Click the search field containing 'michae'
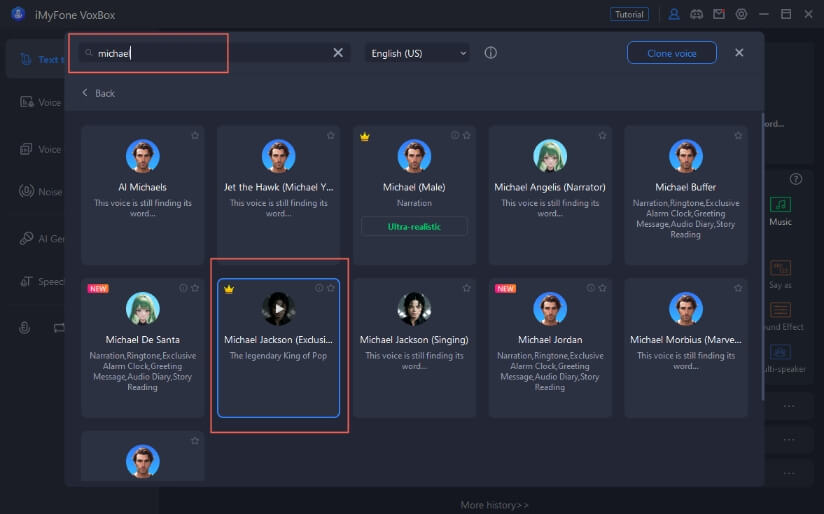The image size is (824, 514). (x=214, y=53)
